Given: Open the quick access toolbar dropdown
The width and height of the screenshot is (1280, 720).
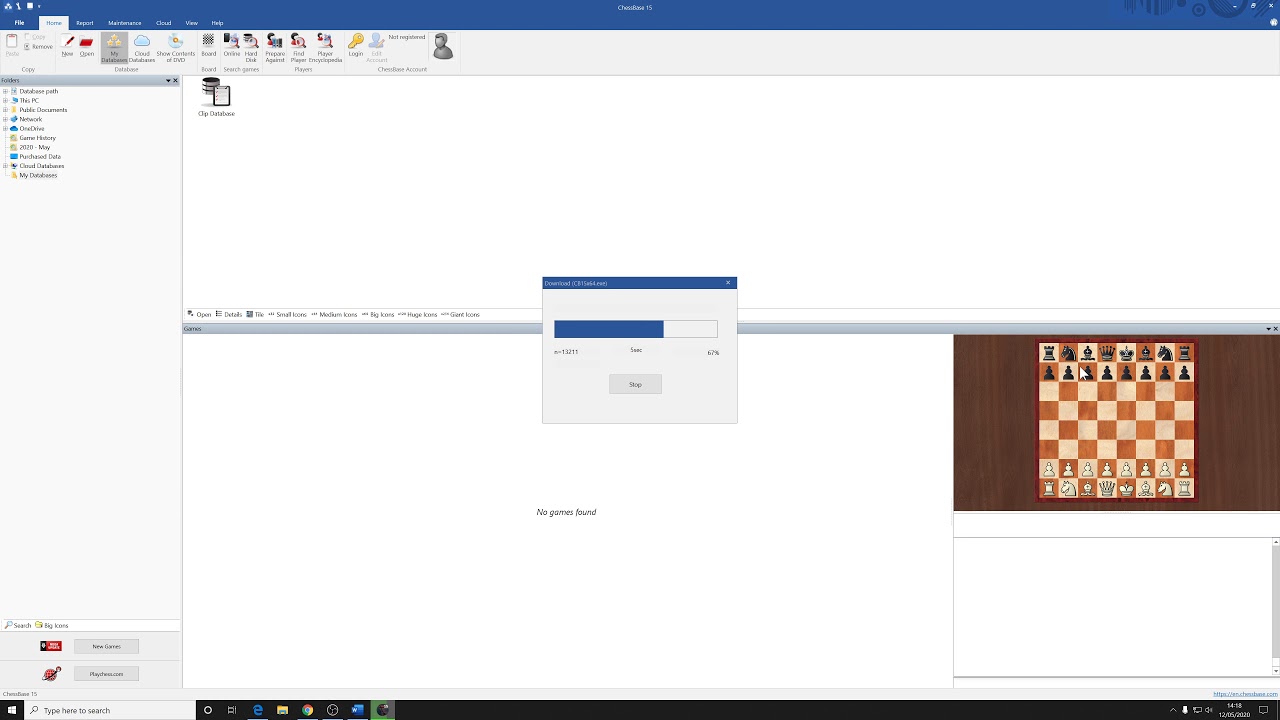Looking at the screenshot, I should (x=39, y=6).
